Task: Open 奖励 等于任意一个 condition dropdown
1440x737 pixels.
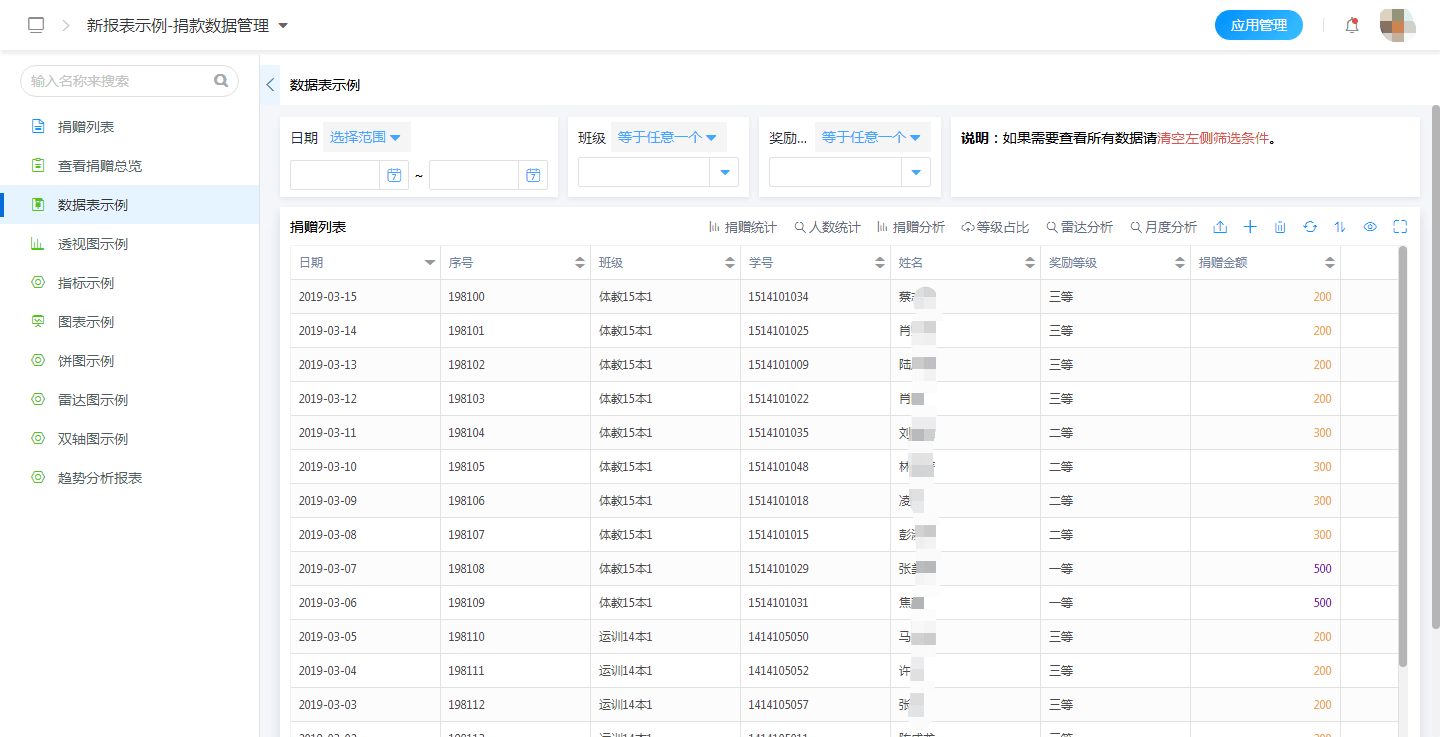Action: coord(872,137)
